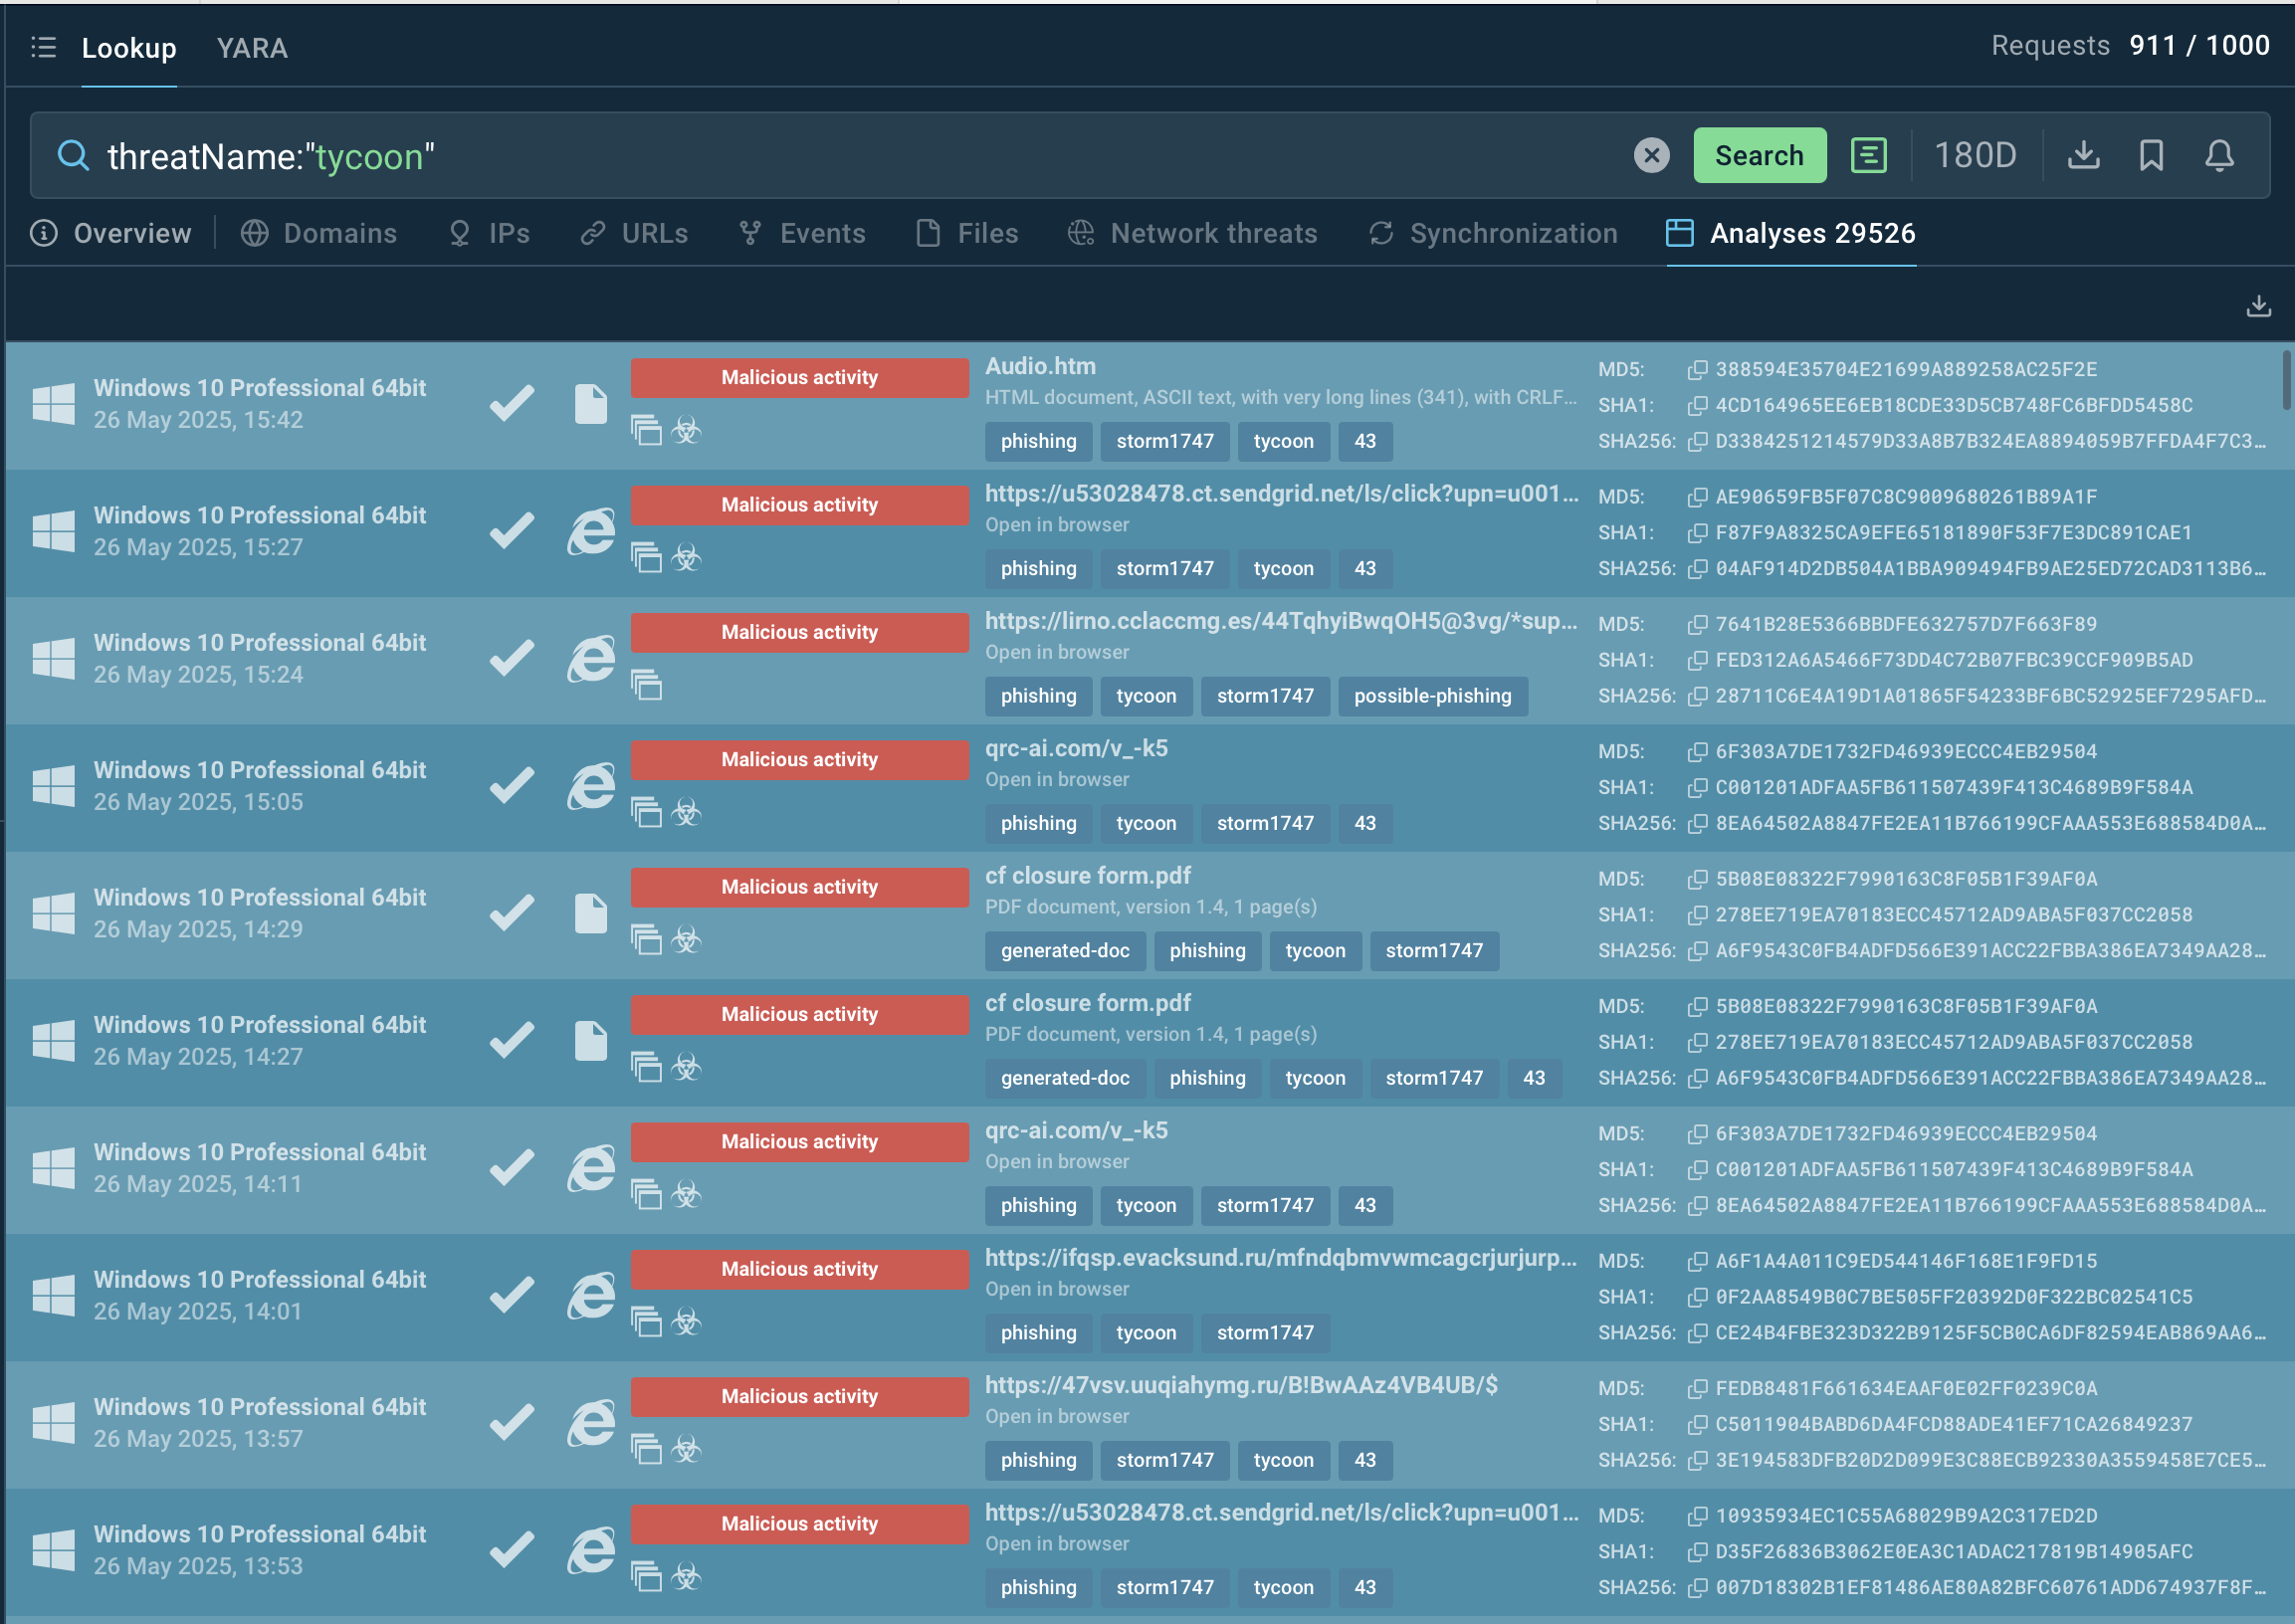Open the sendgrid link analysis from 15:27
This screenshot has width=2295, height=1624.
pyautogui.click(x=1281, y=494)
